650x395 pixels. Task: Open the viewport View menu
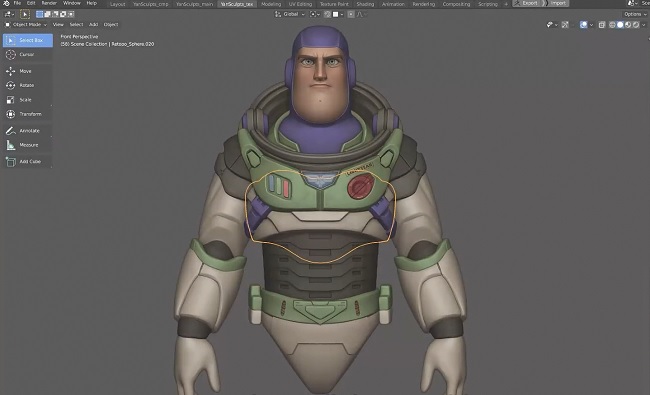point(58,24)
